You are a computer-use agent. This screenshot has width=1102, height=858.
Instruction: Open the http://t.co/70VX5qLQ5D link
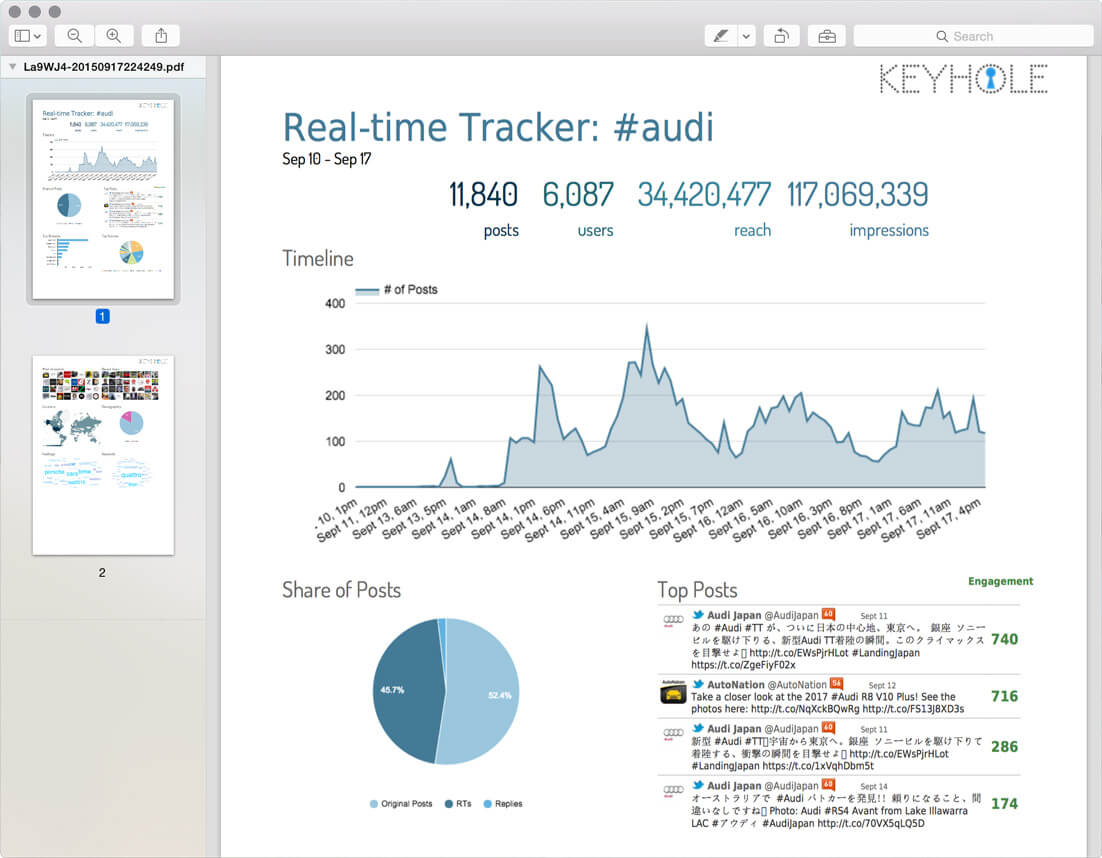[870, 824]
